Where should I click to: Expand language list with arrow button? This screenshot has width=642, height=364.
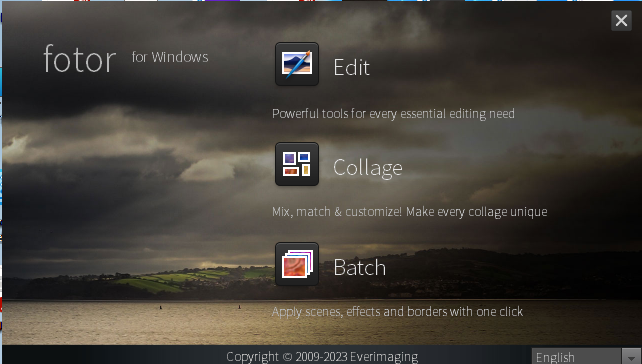pos(631,357)
